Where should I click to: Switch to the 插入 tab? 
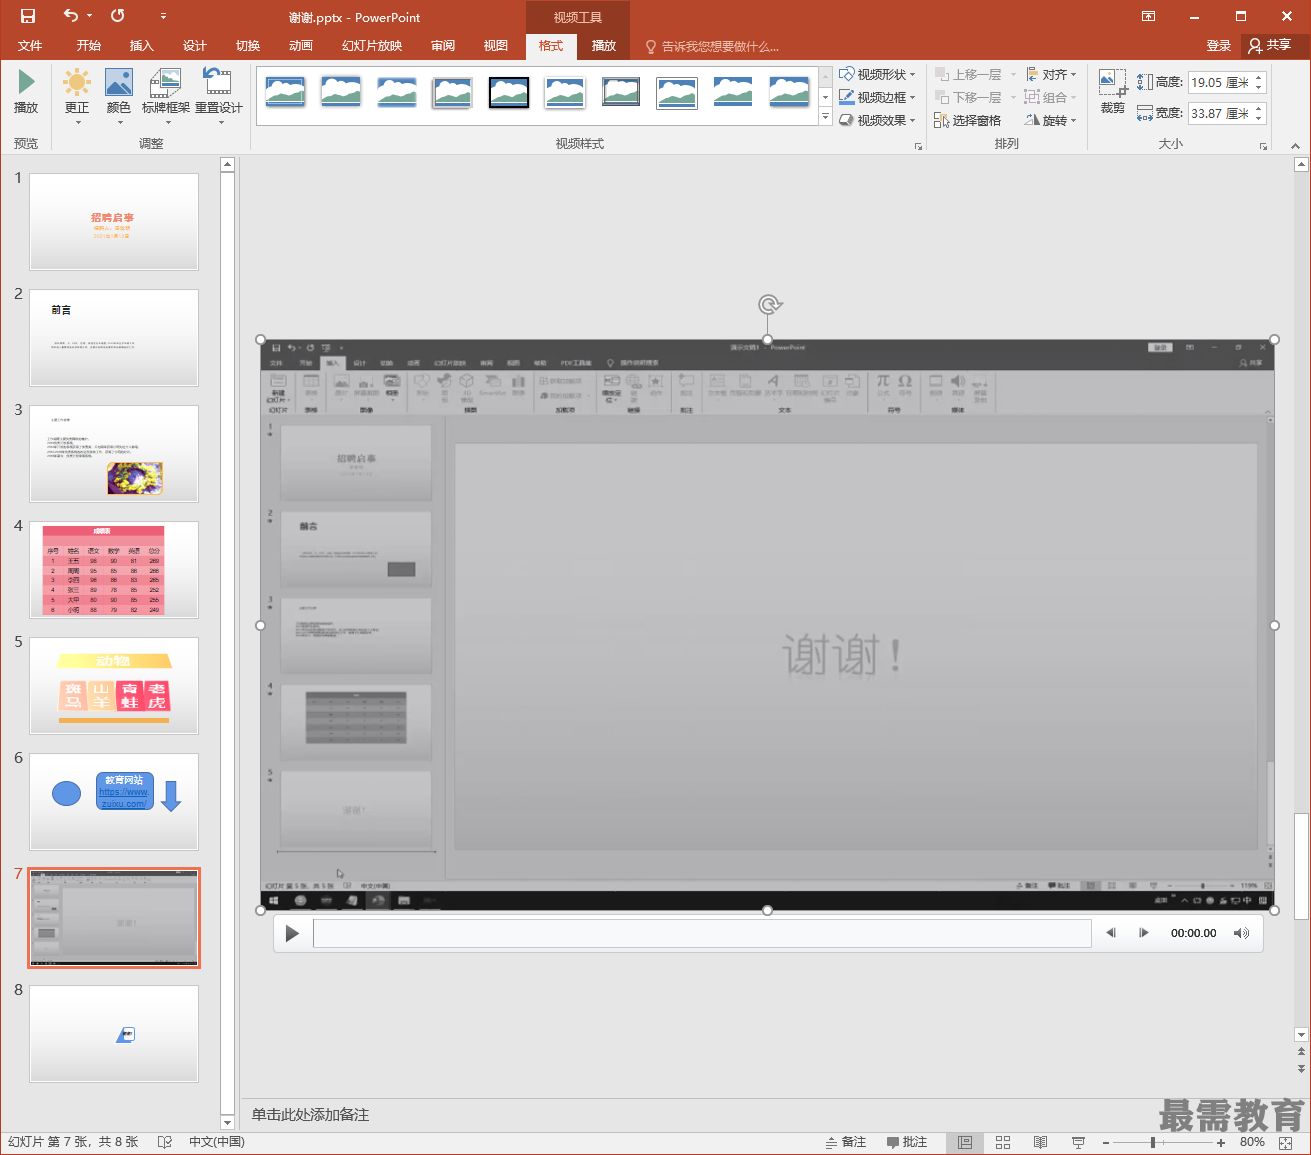click(x=142, y=46)
